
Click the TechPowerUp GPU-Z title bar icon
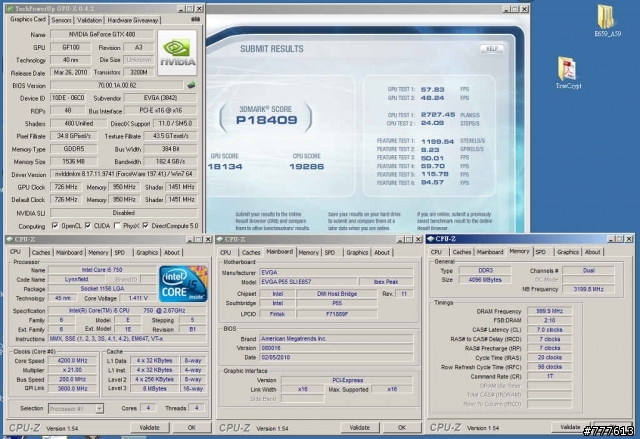(x=10, y=8)
